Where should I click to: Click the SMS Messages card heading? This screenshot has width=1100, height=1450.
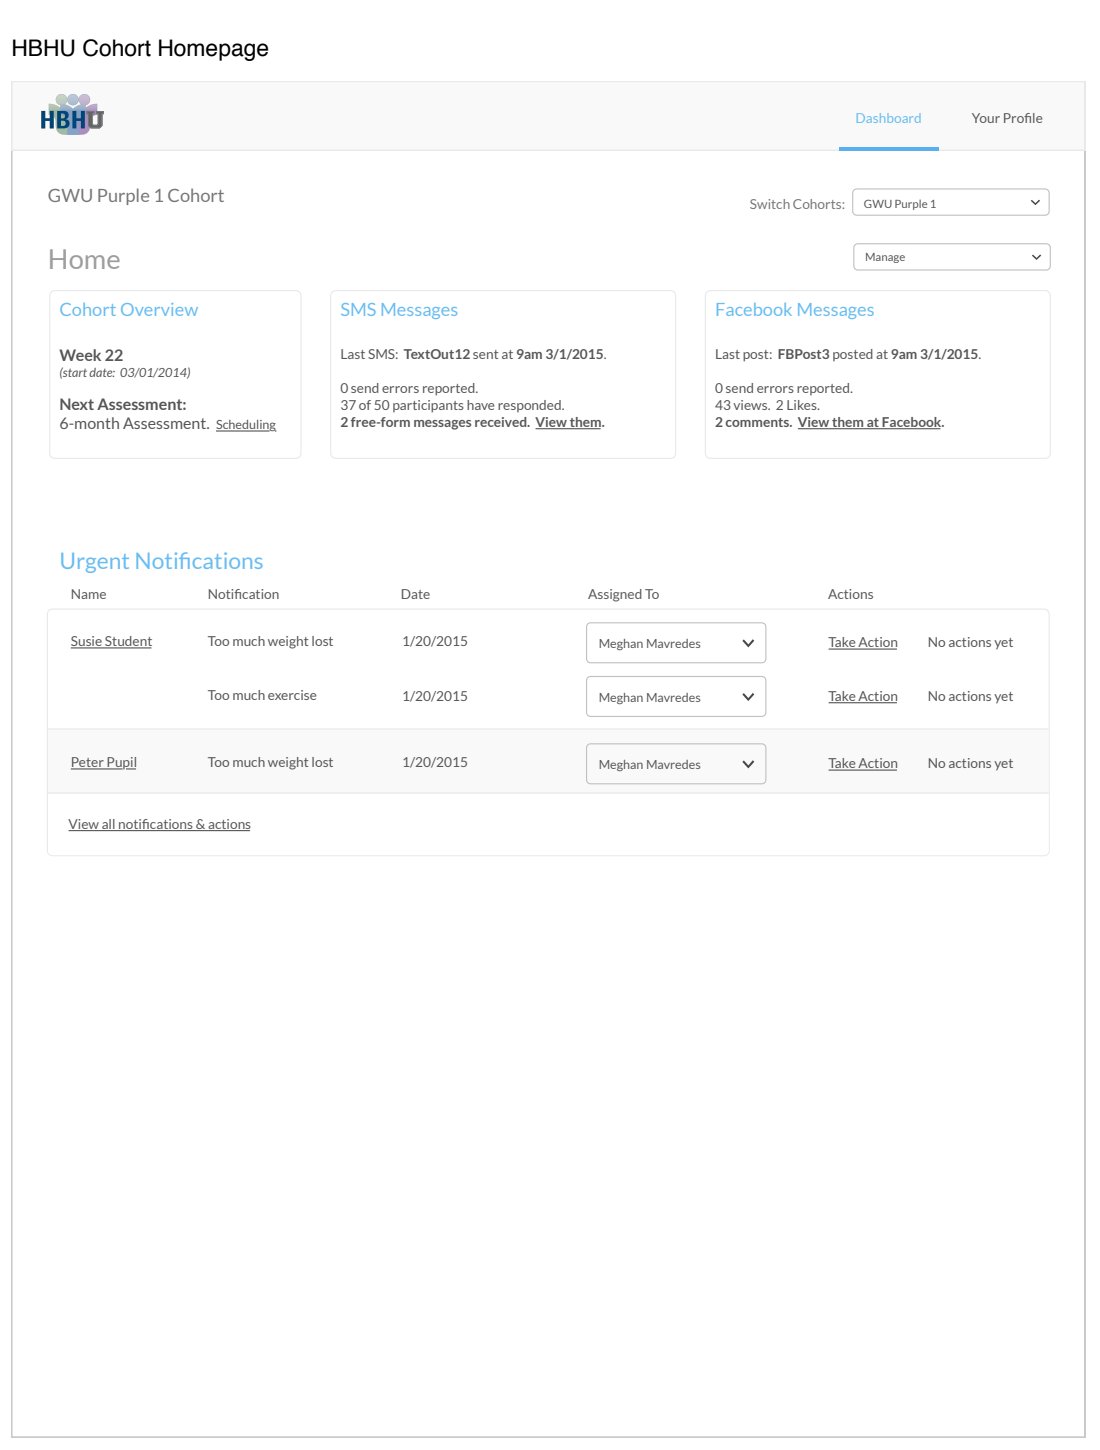[x=399, y=310]
